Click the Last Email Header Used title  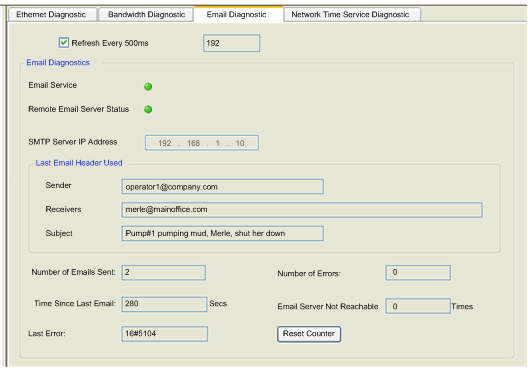79,163
